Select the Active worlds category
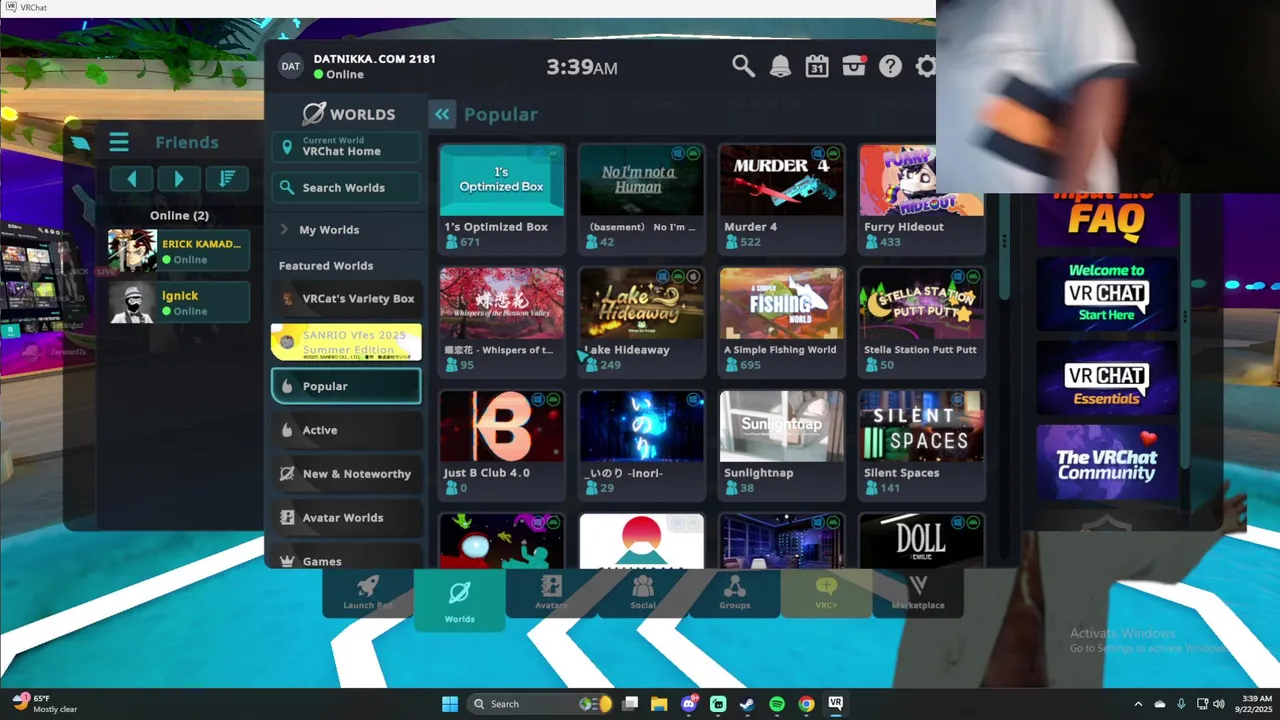This screenshot has width=1280, height=720. click(x=346, y=430)
